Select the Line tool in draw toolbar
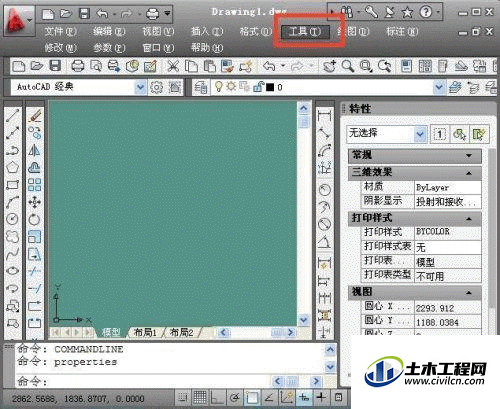Viewport: 500px width, 409px height. 13,116
